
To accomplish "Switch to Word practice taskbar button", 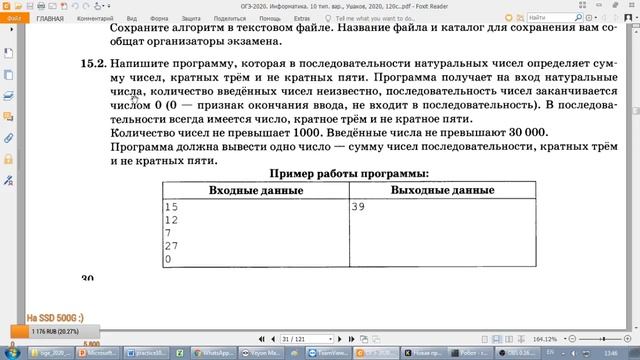I will [x=145, y=353].
